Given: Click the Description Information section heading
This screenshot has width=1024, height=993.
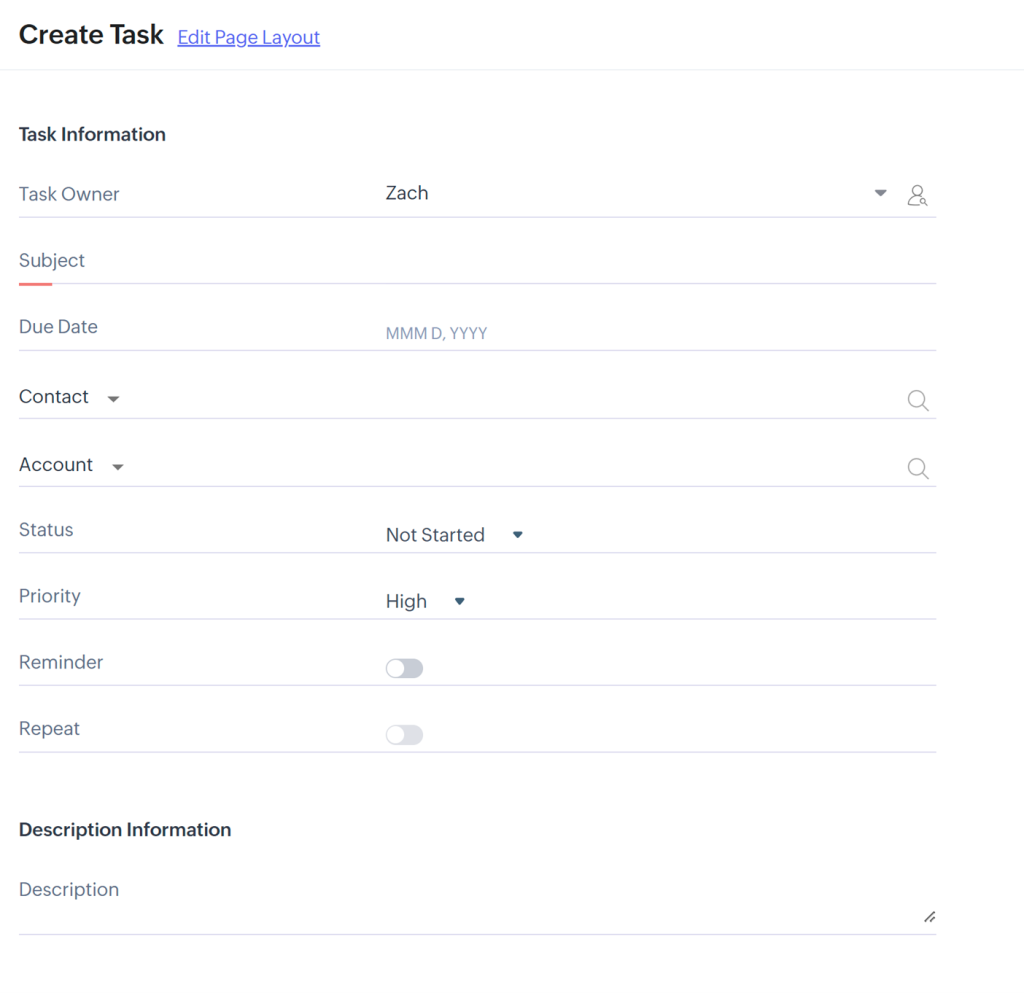Looking at the screenshot, I should [125, 829].
